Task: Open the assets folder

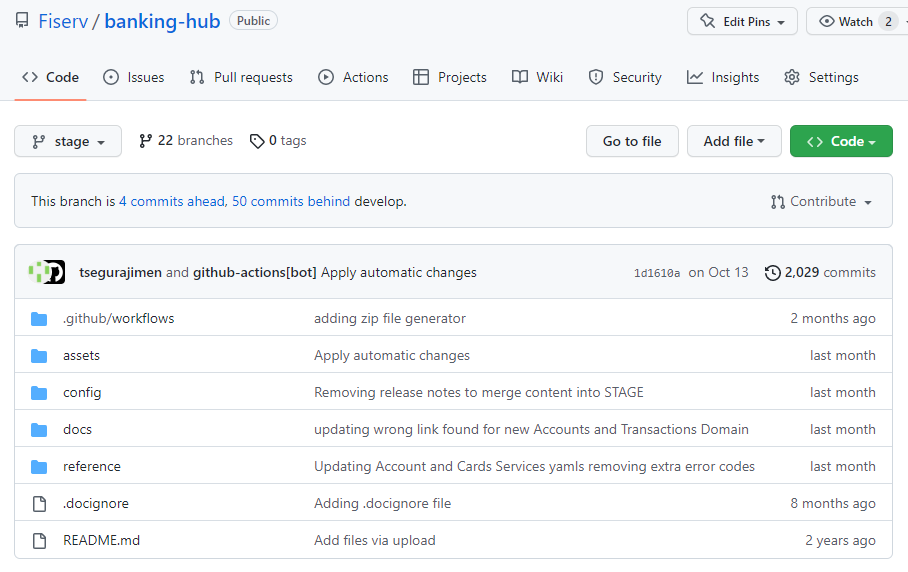Action: (81, 355)
